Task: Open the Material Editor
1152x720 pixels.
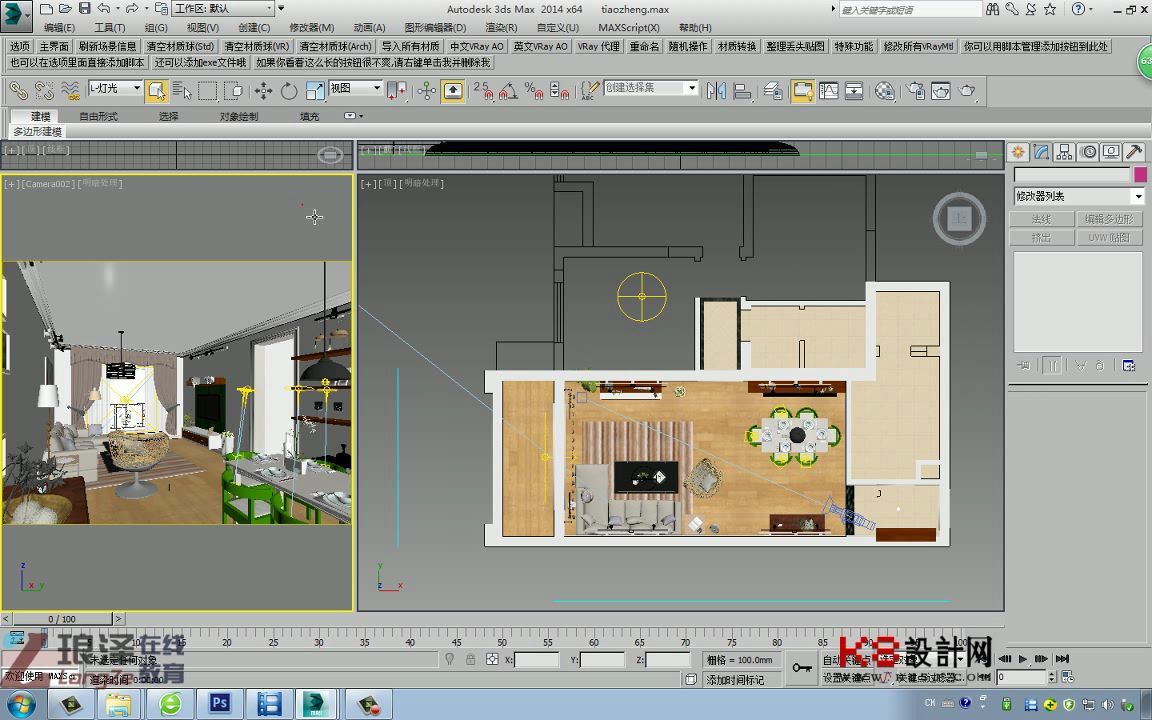Action: point(885,90)
